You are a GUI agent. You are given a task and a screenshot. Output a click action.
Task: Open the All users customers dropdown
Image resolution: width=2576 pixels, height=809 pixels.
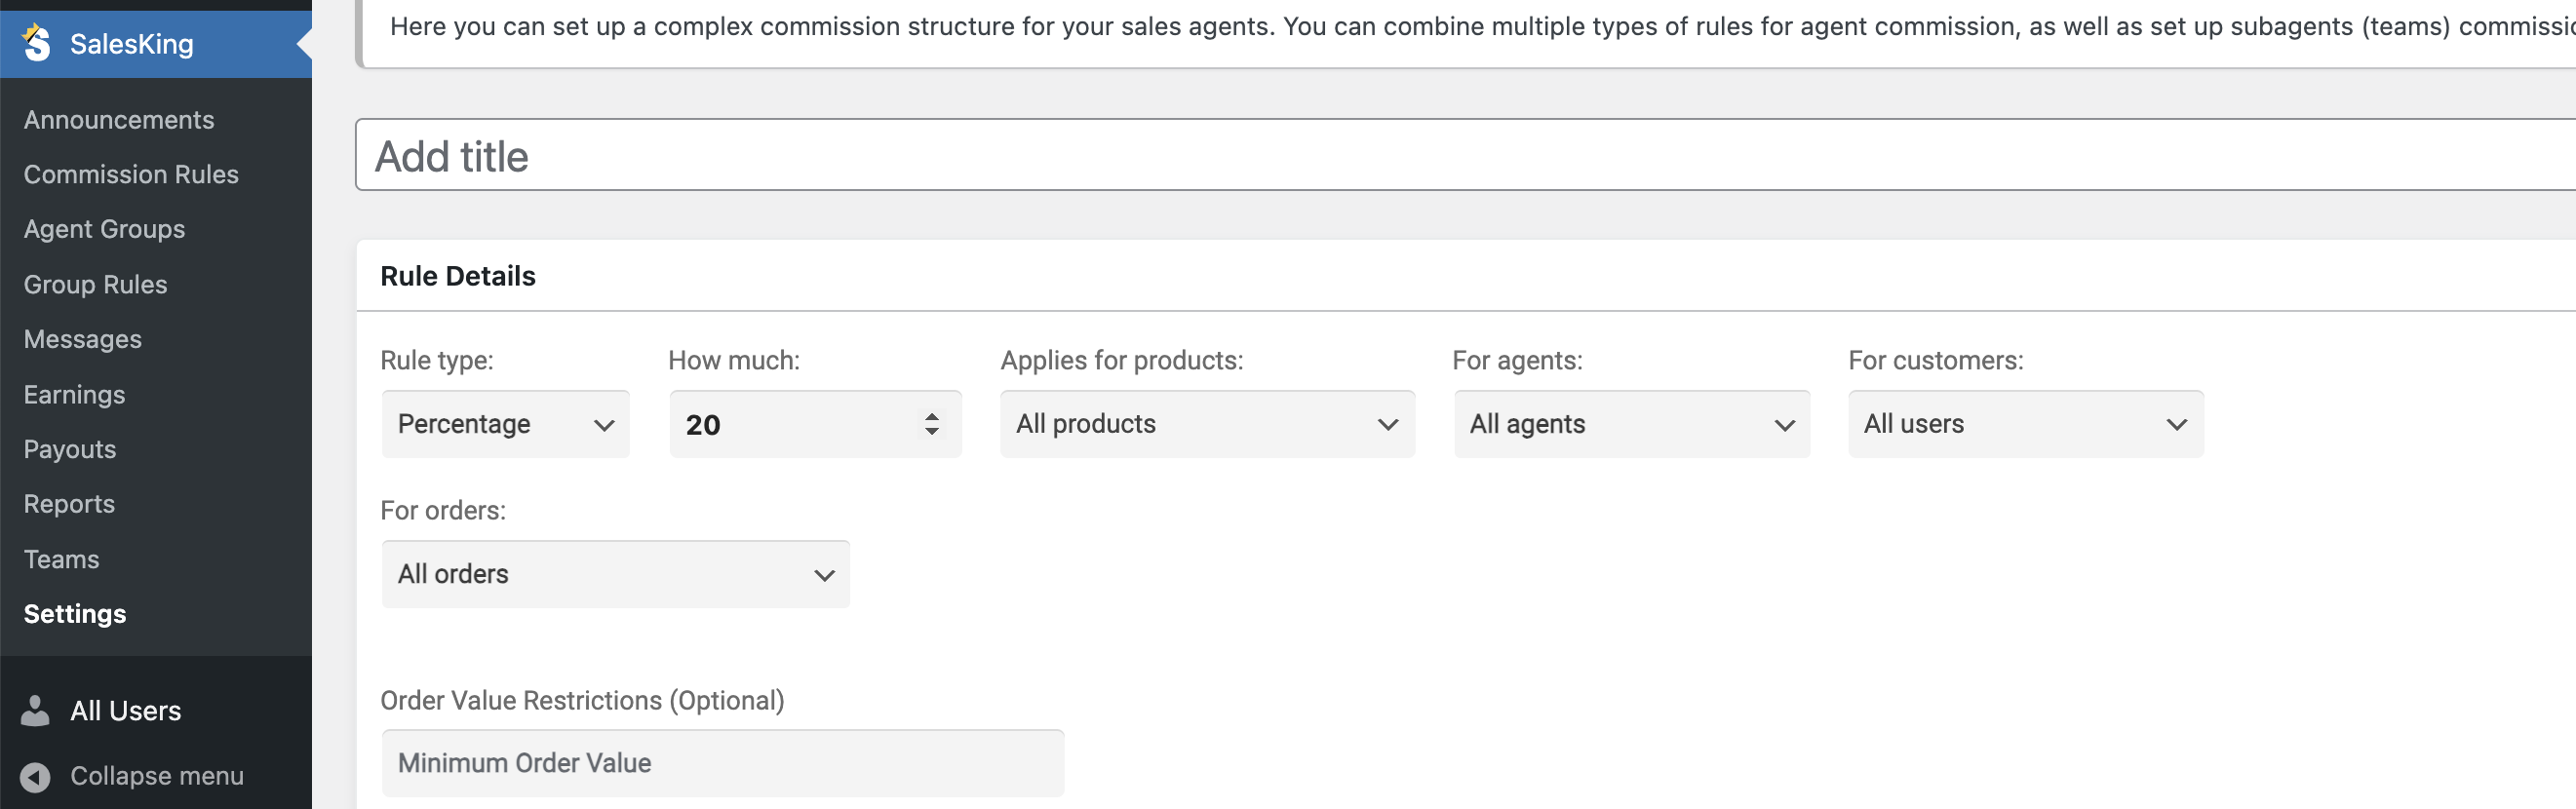[x=2026, y=424]
